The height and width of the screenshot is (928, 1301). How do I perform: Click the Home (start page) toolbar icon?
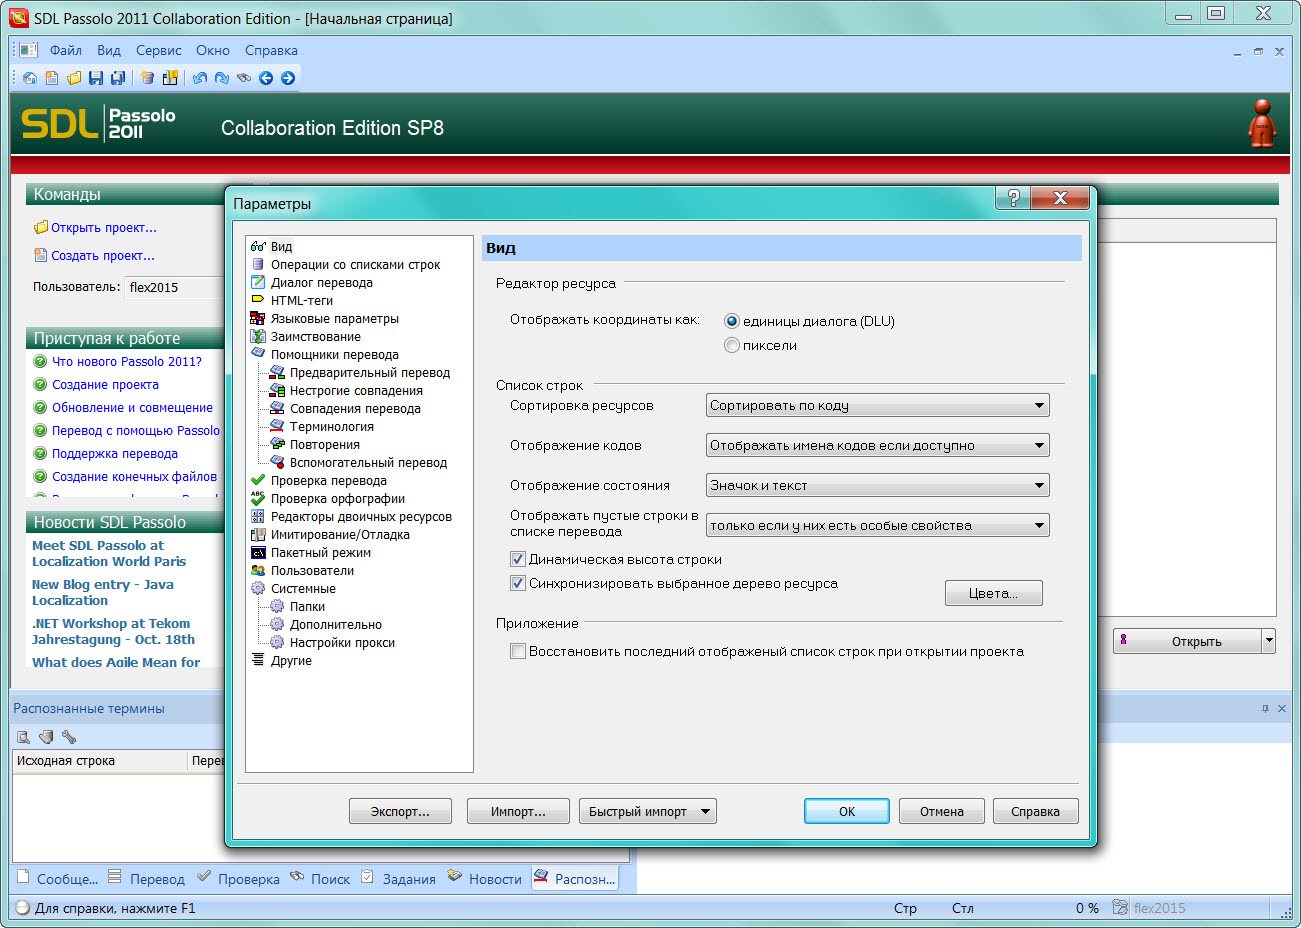(x=30, y=78)
